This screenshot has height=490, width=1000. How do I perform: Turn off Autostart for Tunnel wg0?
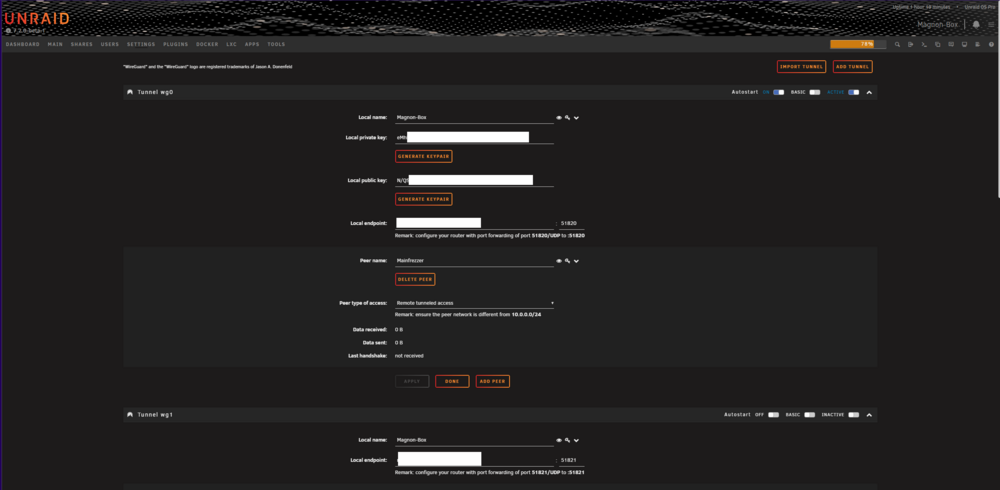pos(779,92)
